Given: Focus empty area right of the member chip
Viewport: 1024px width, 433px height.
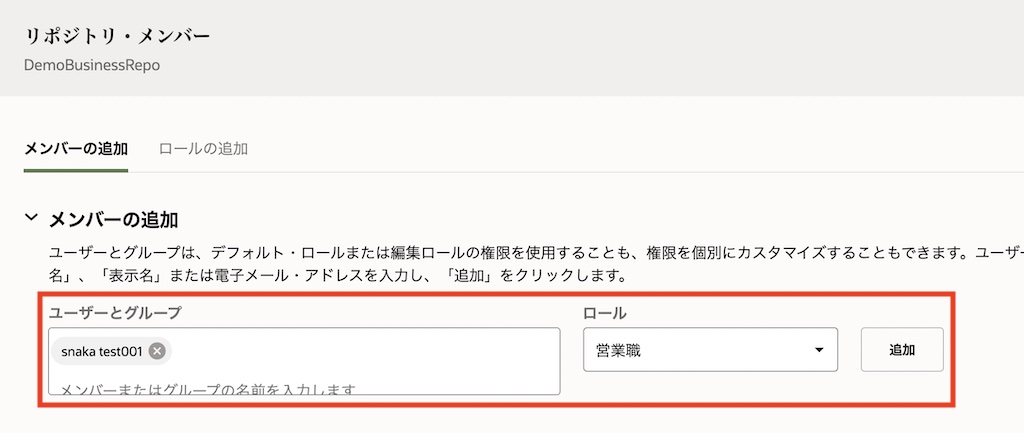Looking at the screenshot, I should [x=360, y=351].
